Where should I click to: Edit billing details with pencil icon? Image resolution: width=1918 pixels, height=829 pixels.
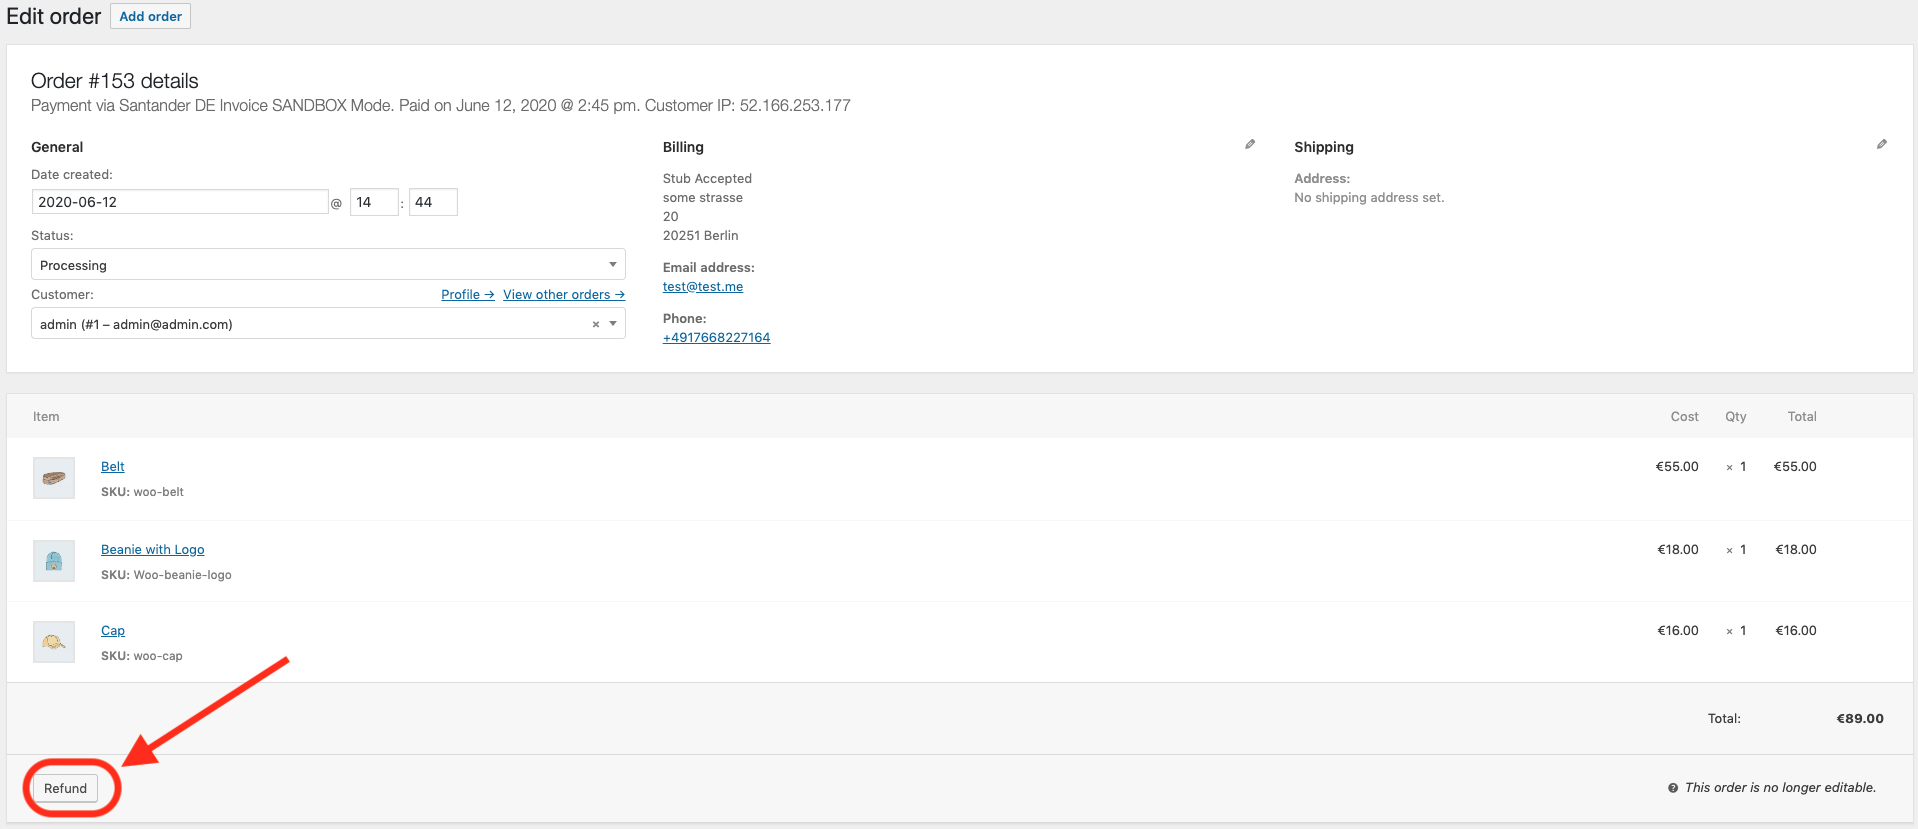pos(1250,145)
